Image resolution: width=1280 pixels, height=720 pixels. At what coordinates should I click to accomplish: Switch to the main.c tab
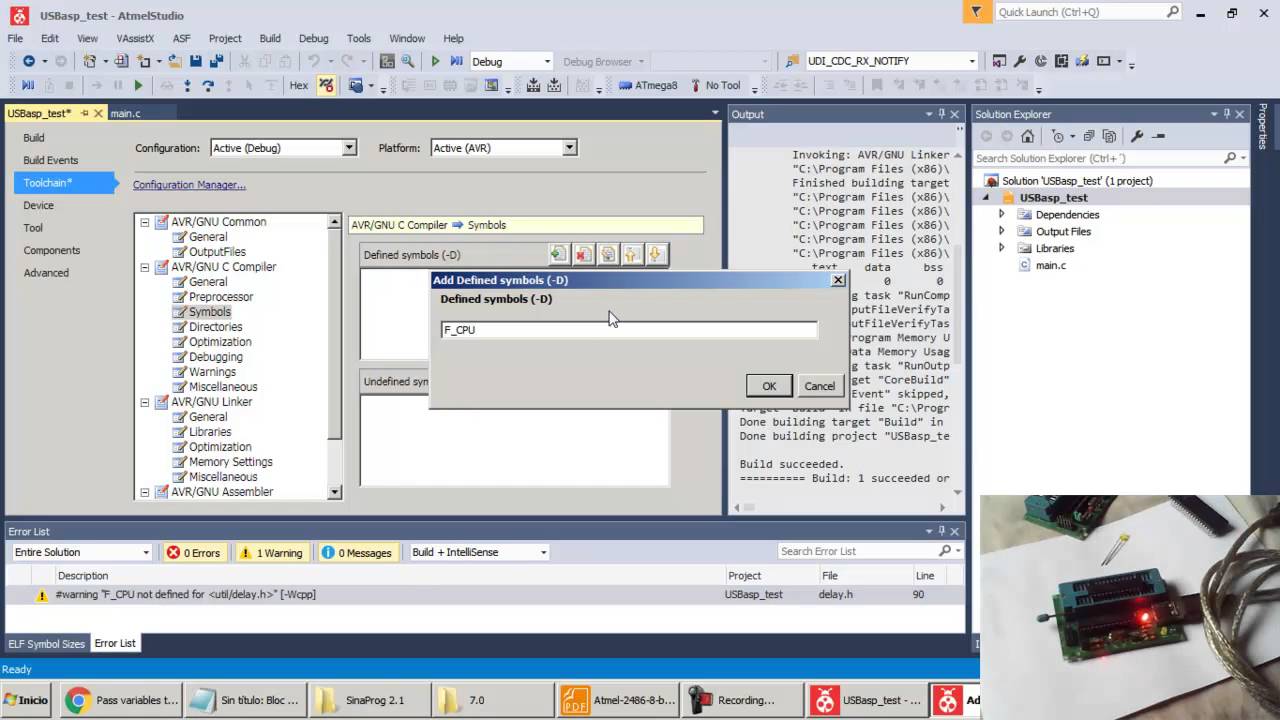(125, 113)
